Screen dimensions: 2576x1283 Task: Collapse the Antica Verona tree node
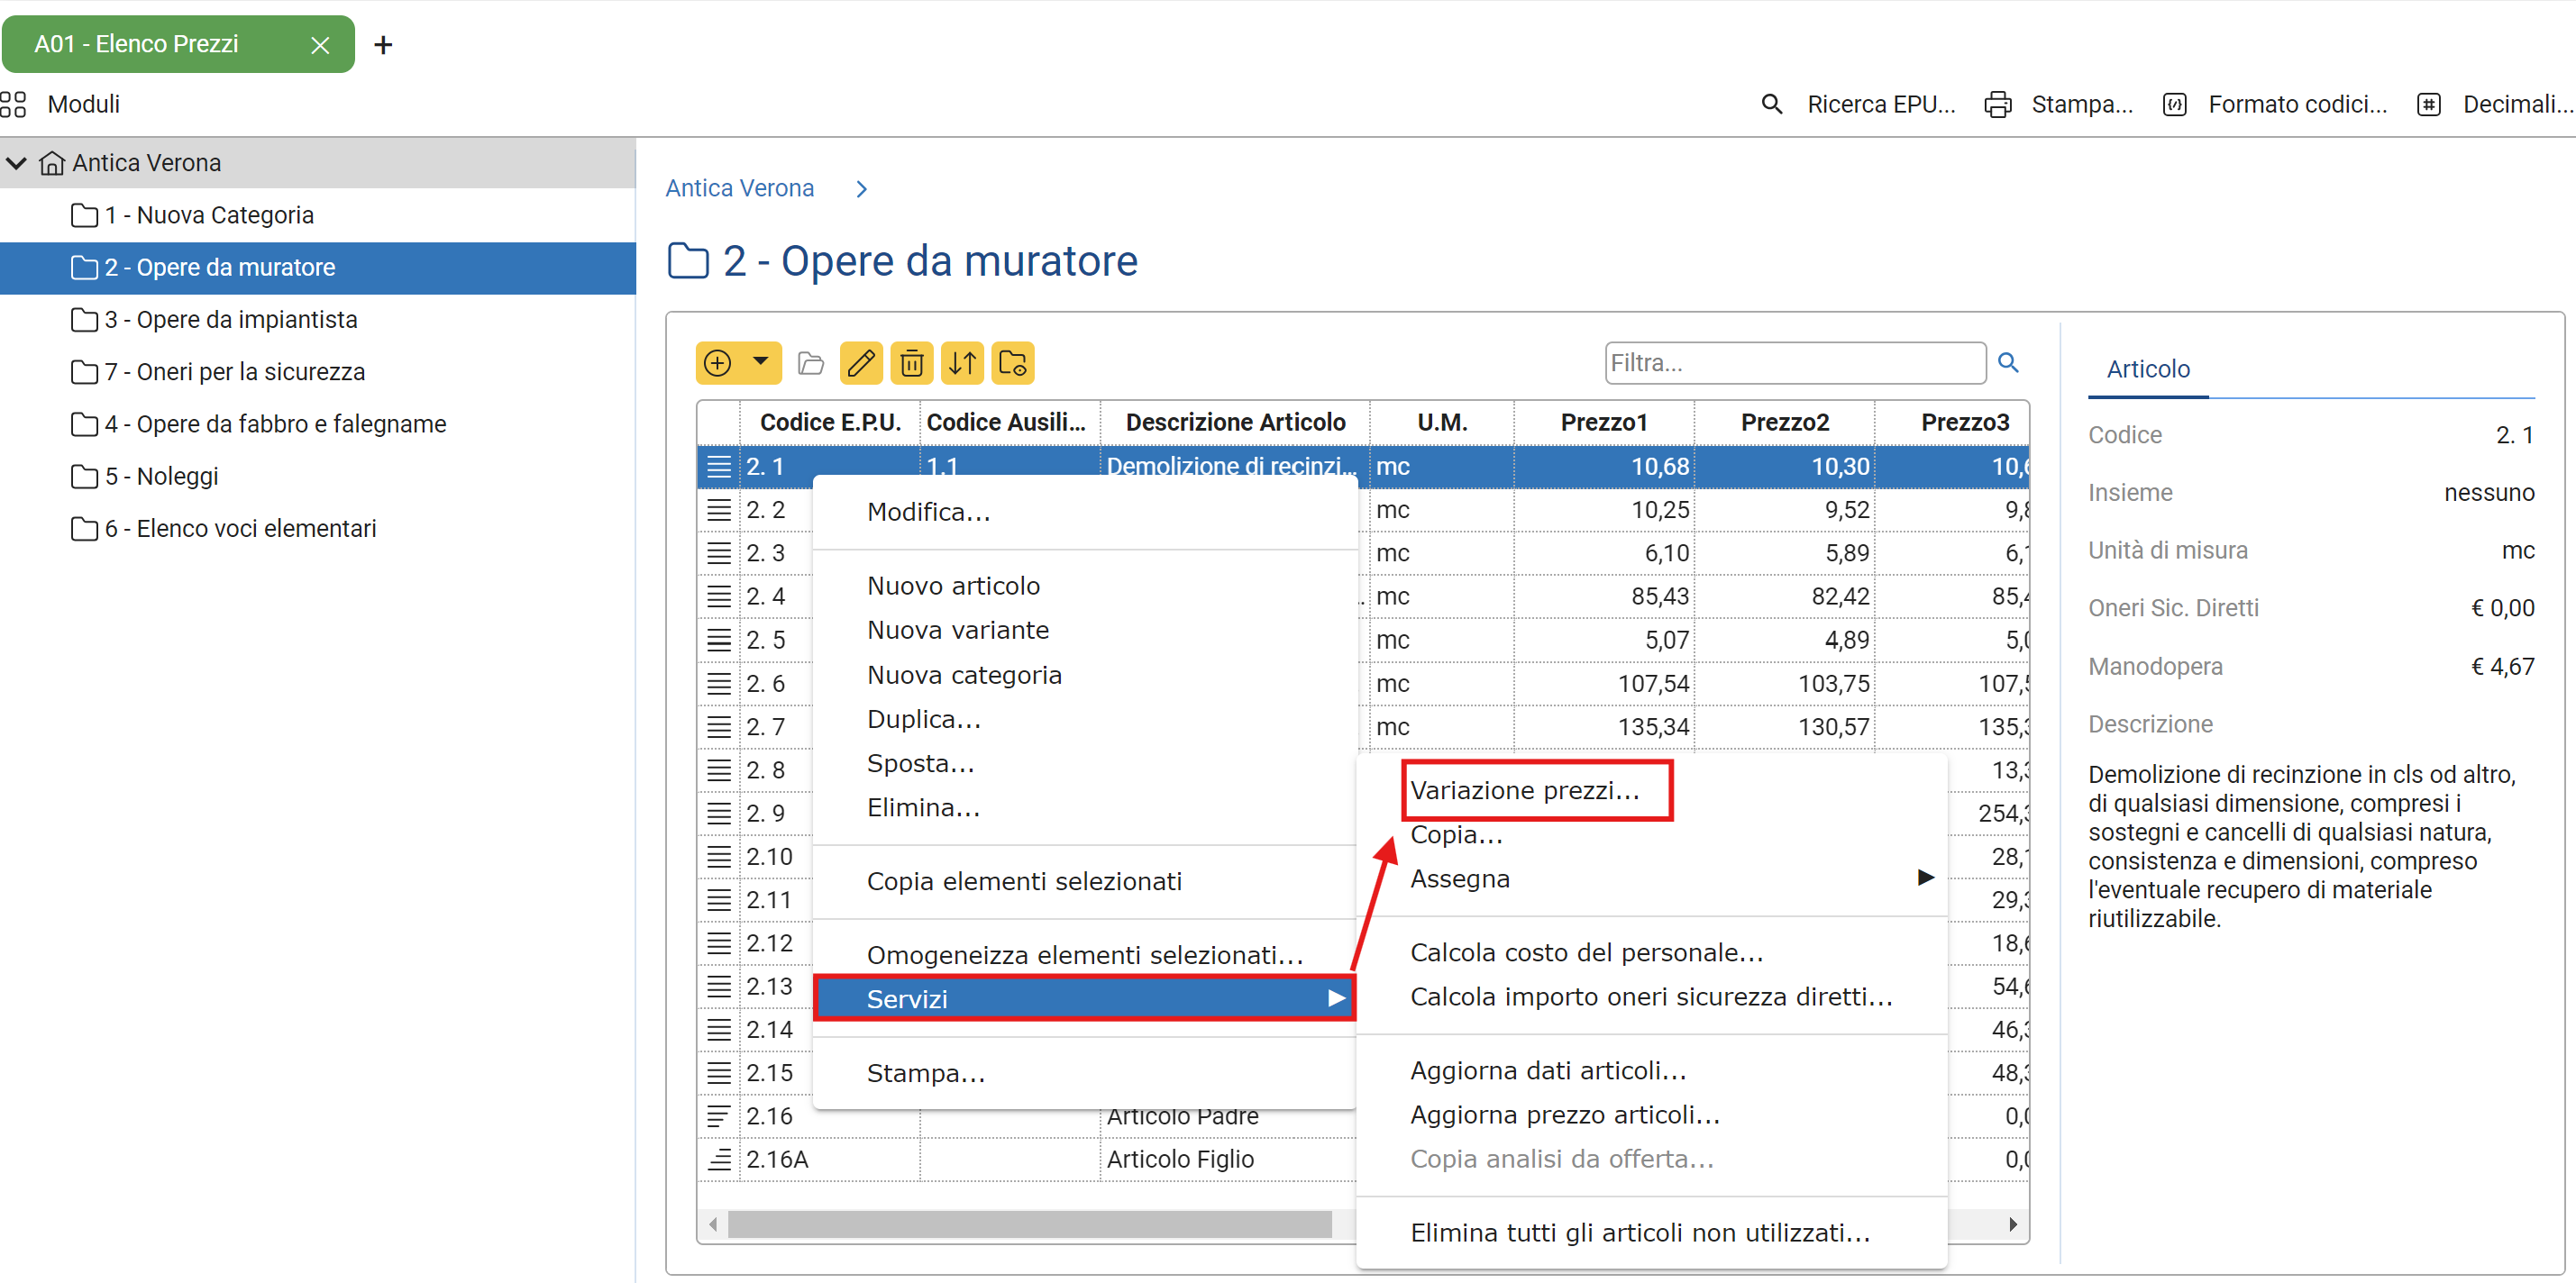pyautogui.click(x=17, y=162)
